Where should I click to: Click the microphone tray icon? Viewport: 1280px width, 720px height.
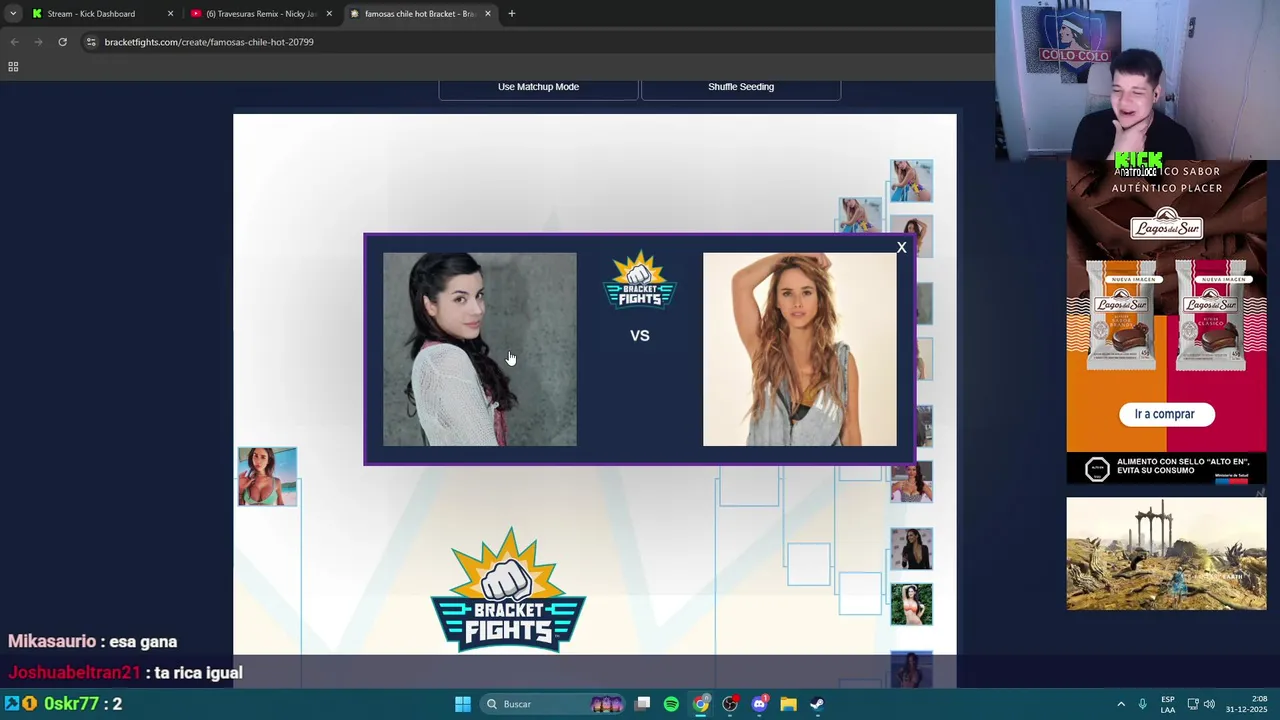click(1142, 704)
